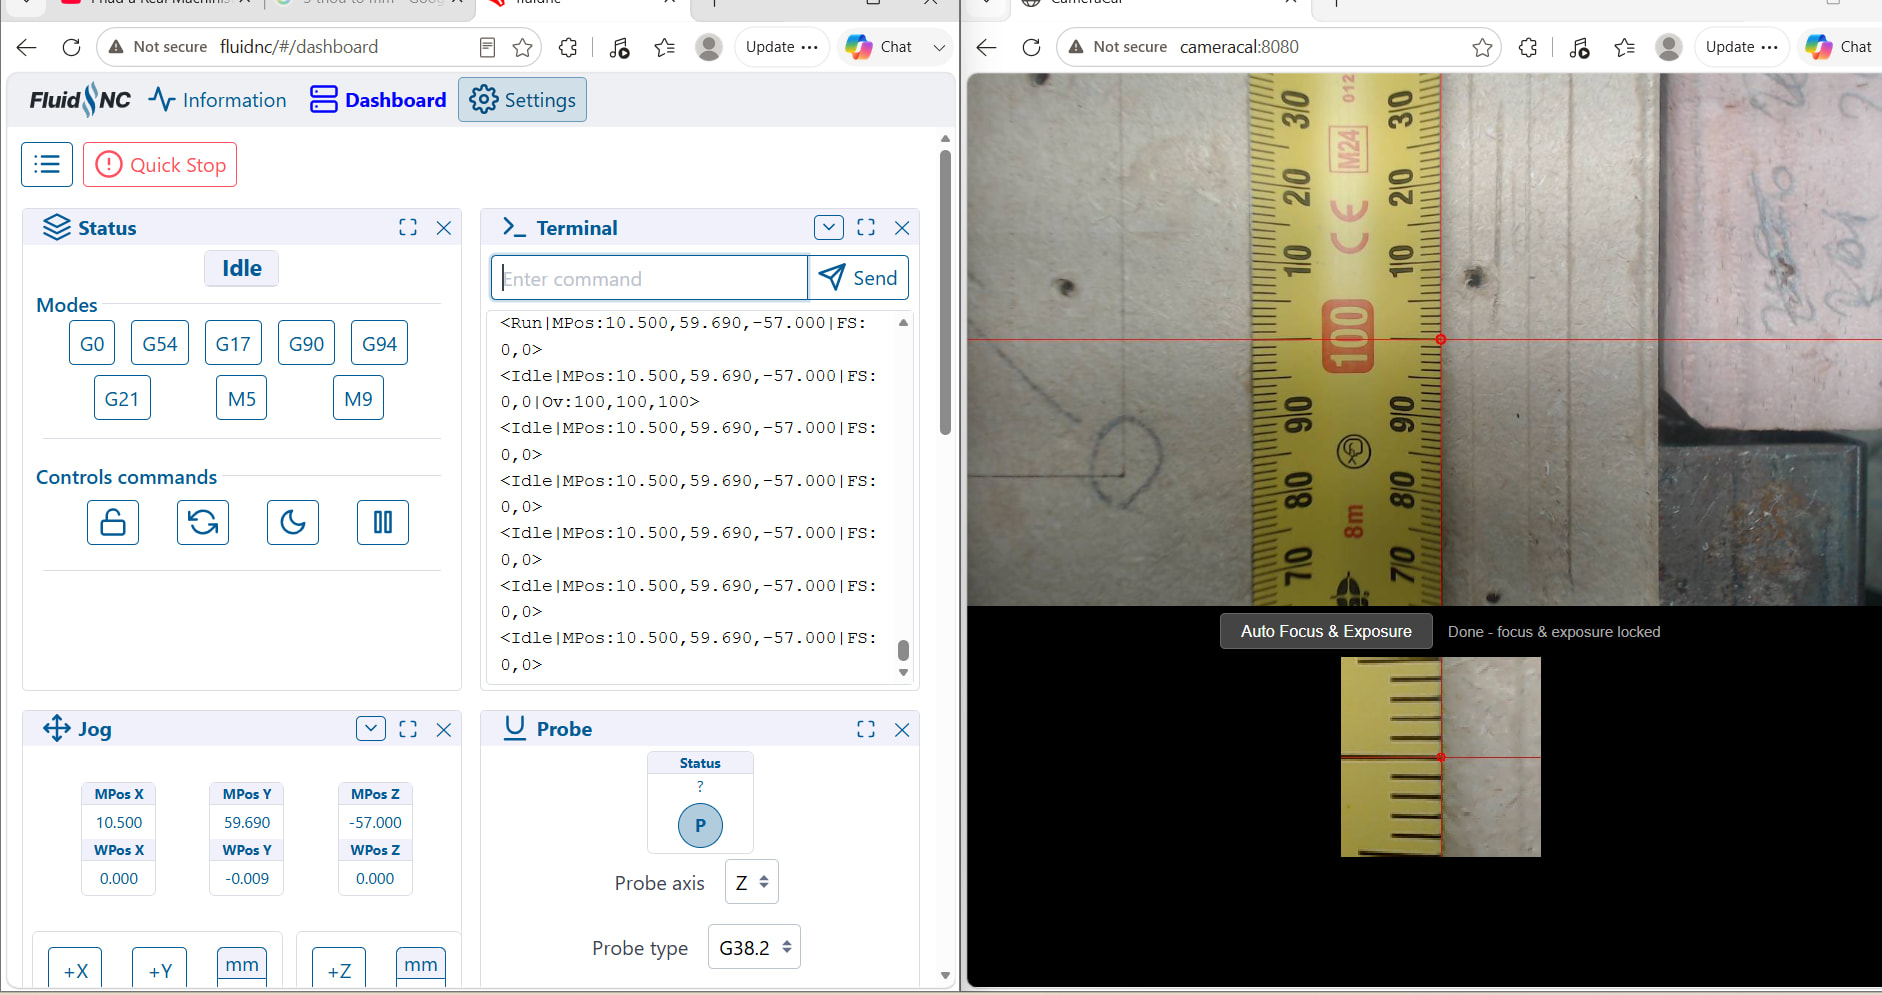Image resolution: width=1882 pixels, height=995 pixels.
Task: Expand the Probe panel to fullscreen
Action: (866, 729)
